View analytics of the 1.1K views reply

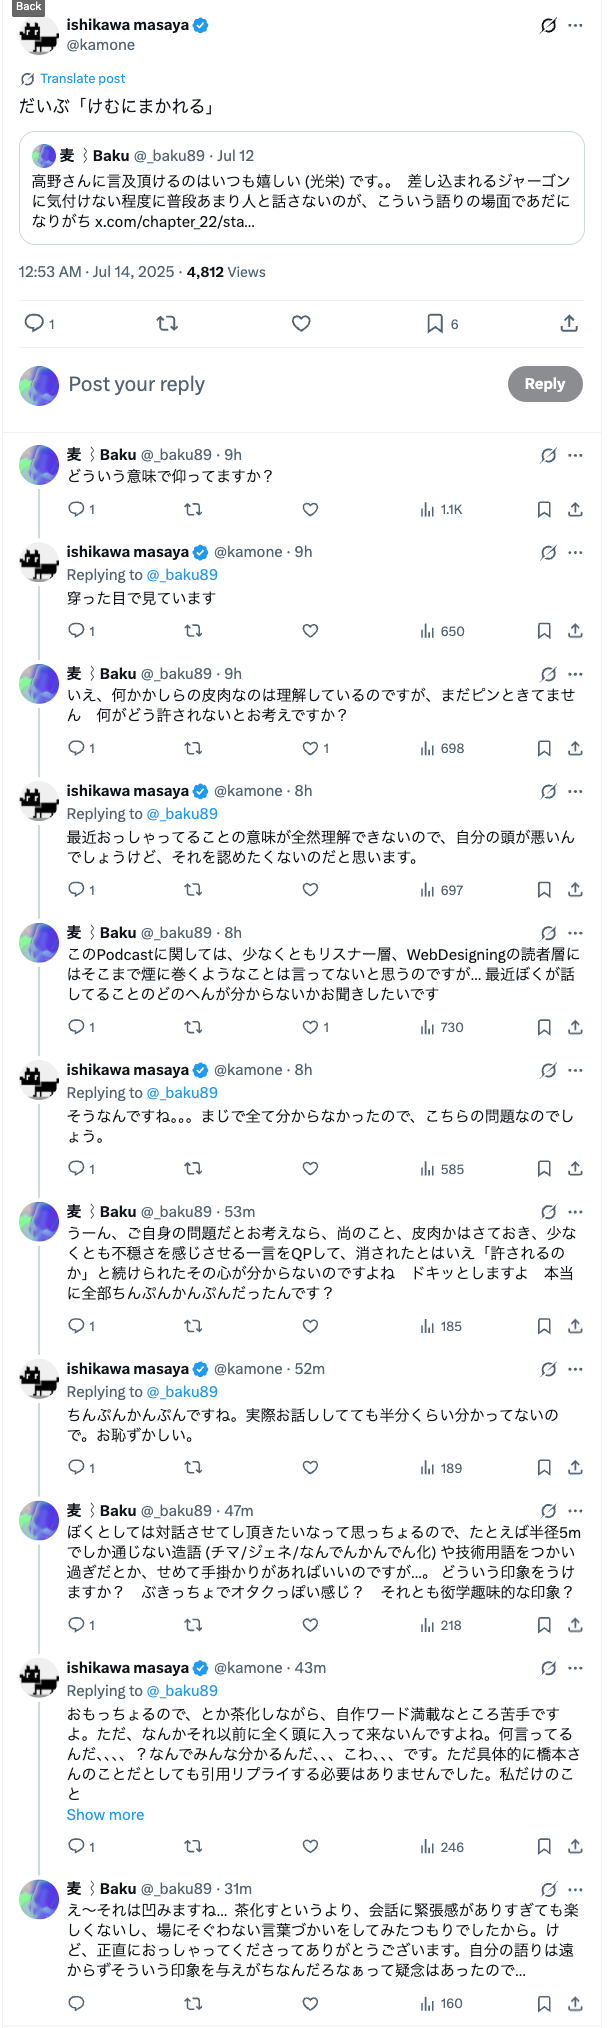tap(442, 510)
